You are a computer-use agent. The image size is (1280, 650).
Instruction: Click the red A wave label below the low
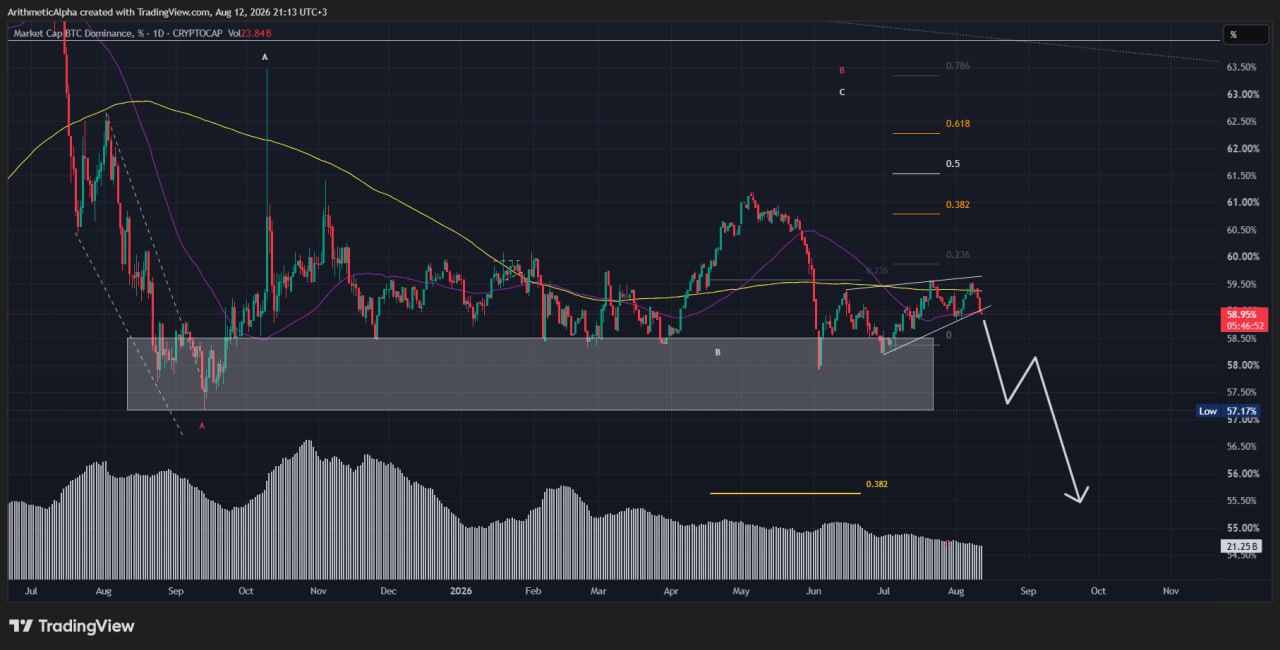[x=202, y=426]
